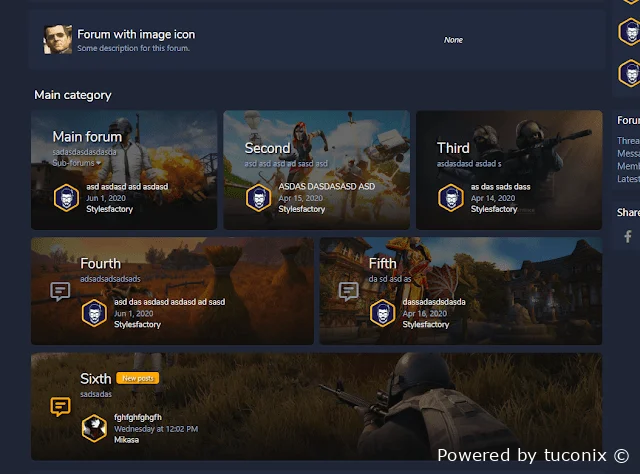Click the Mikasa username link
The image size is (640, 474).
(x=126, y=440)
